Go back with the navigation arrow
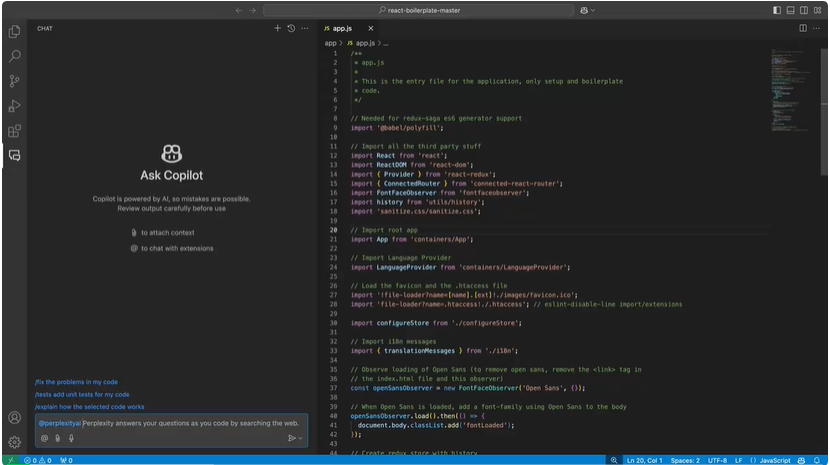Screen dimensions: 830x465 [239, 10]
